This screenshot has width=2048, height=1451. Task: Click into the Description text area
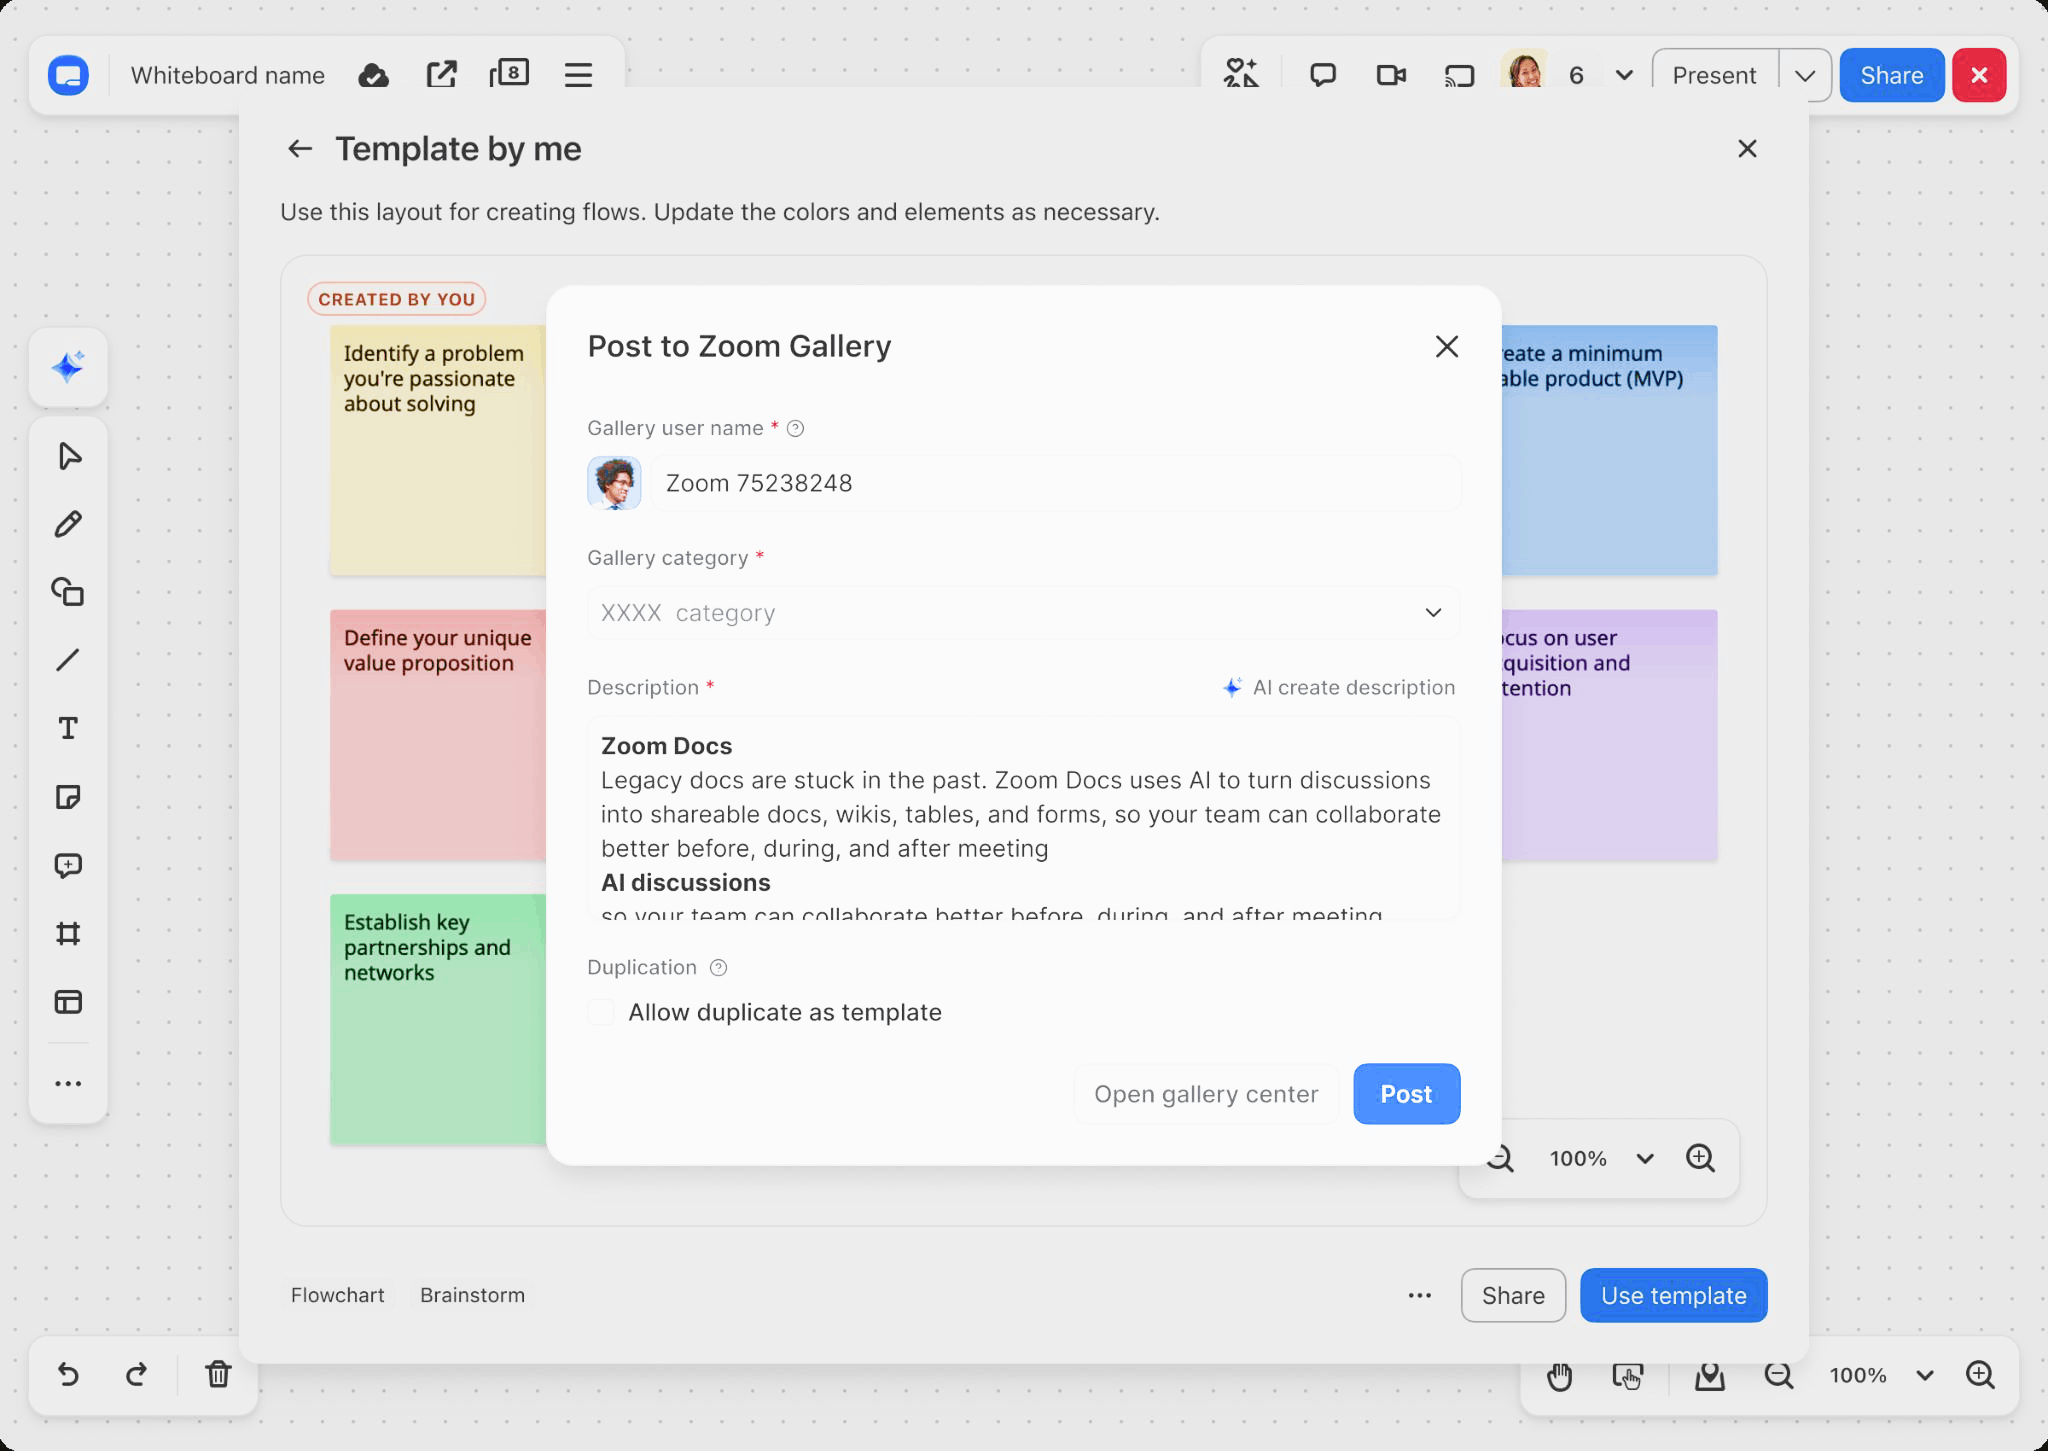click(1023, 817)
